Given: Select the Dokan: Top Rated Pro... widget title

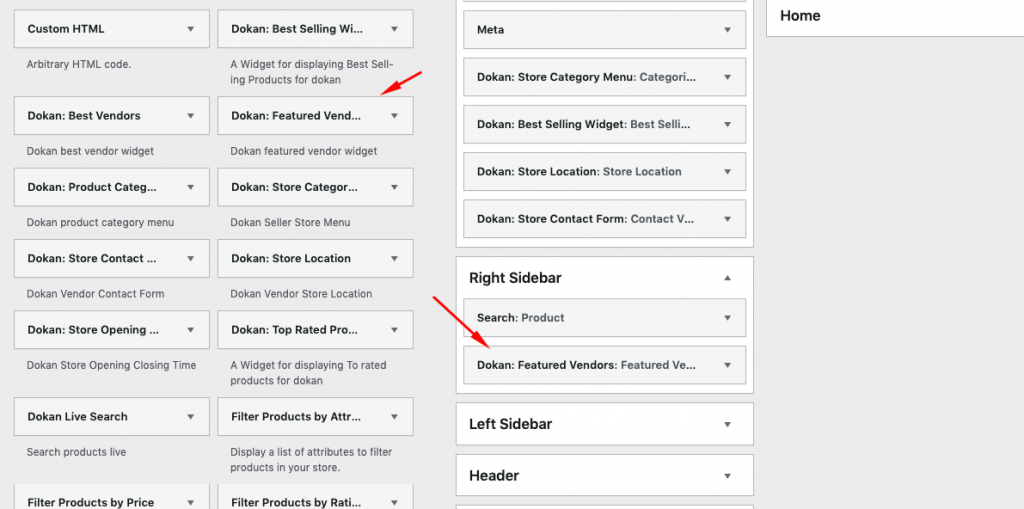Looking at the screenshot, I should (295, 329).
